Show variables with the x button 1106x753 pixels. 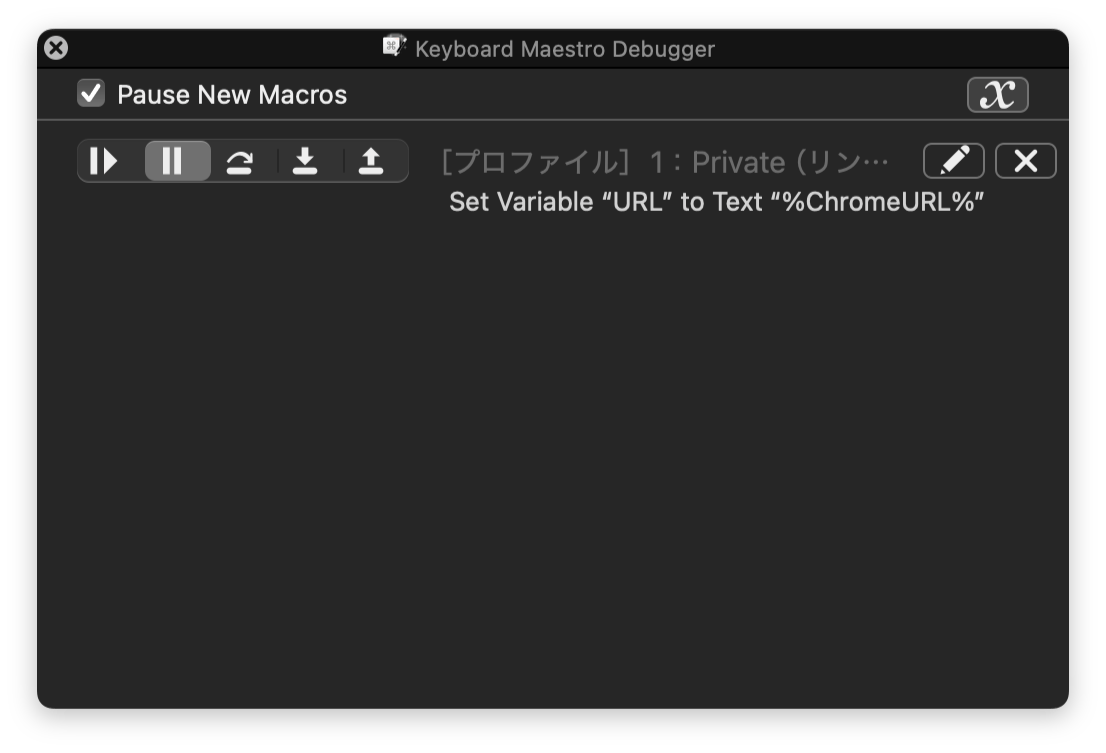[x=997, y=95]
